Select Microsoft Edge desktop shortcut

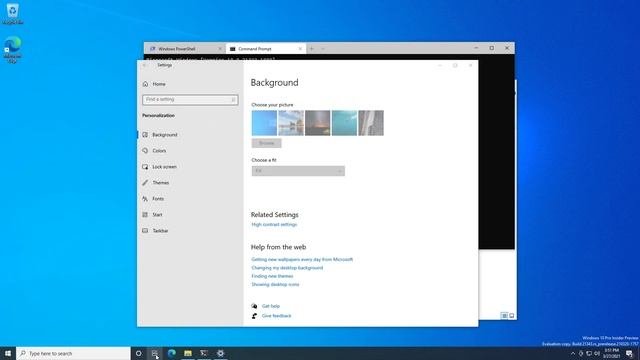click(x=13, y=50)
